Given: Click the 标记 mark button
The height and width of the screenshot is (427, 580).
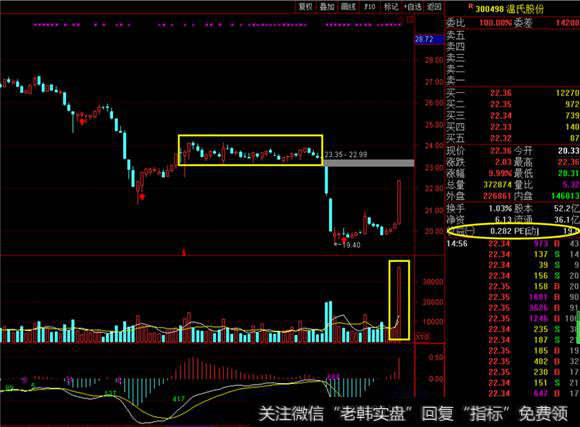Looking at the screenshot, I should [x=391, y=6].
